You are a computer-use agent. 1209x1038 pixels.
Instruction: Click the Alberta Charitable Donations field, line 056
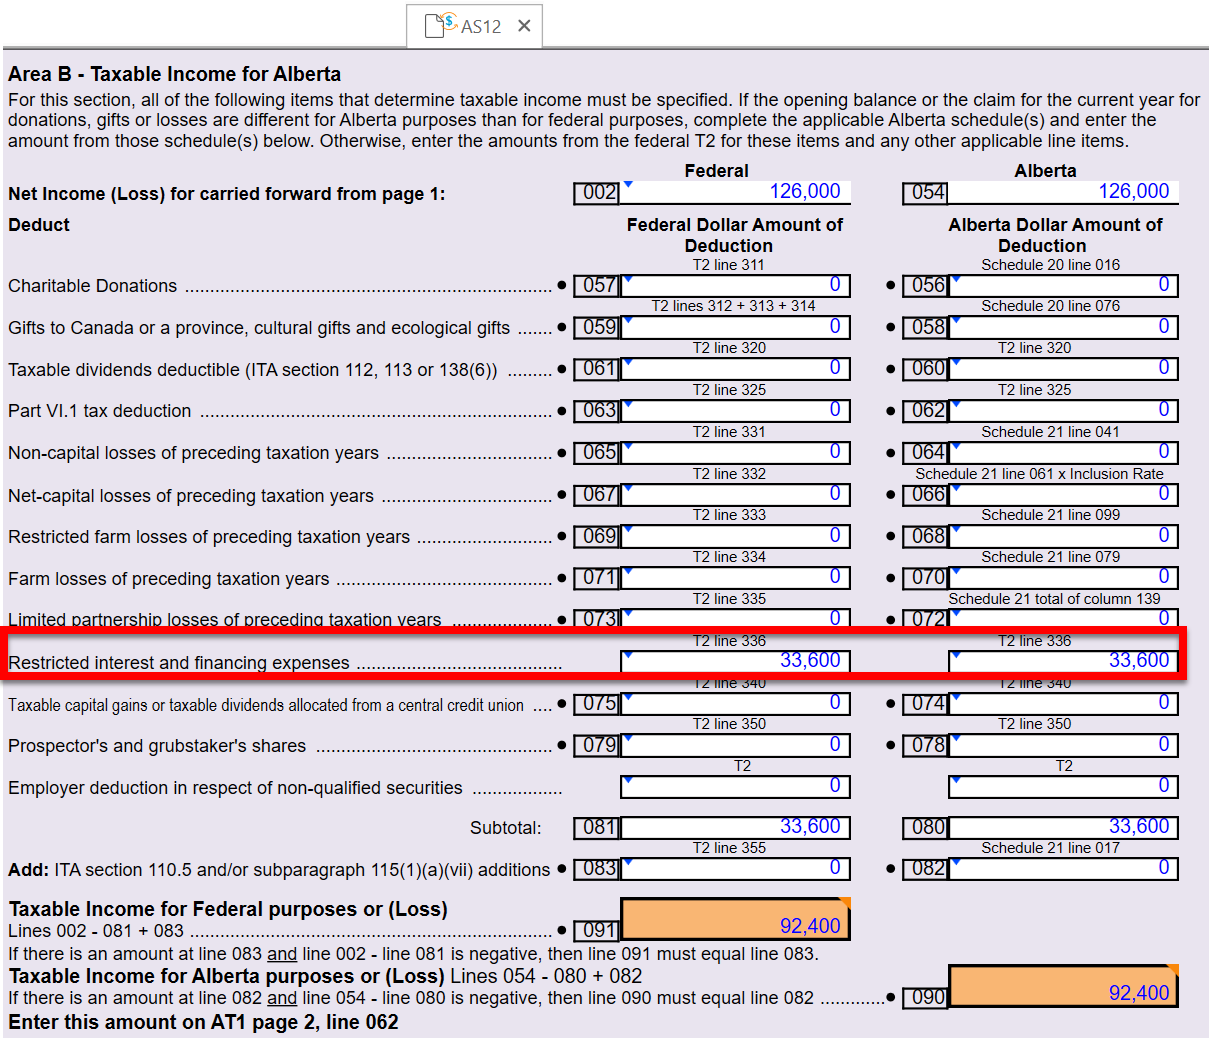tap(1063, 285)
